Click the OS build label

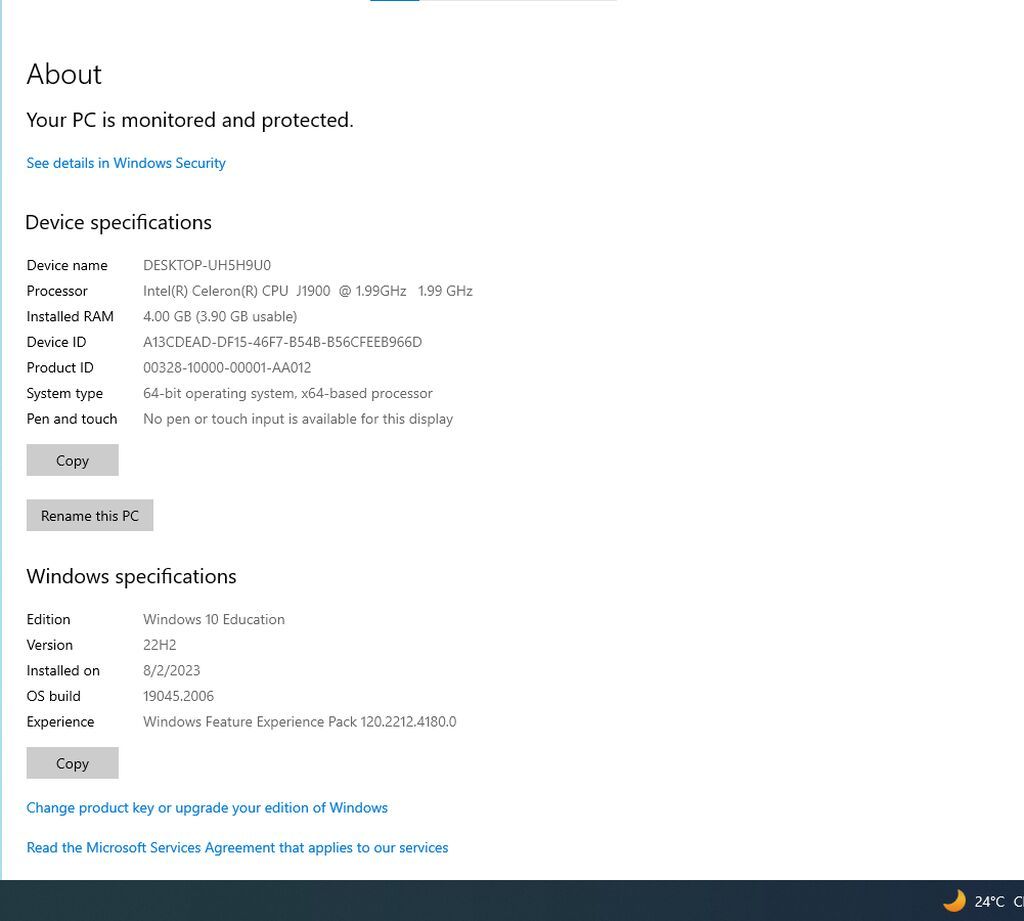(x=54, y=696)
